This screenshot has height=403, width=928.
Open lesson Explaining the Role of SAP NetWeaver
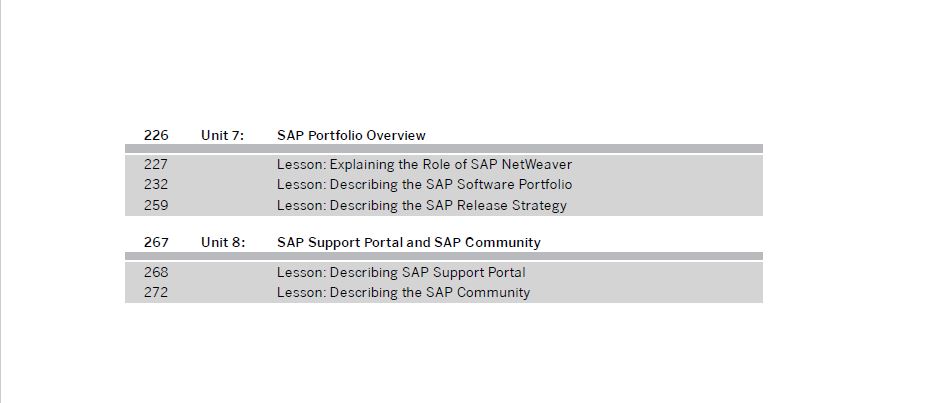click(424, 164)
